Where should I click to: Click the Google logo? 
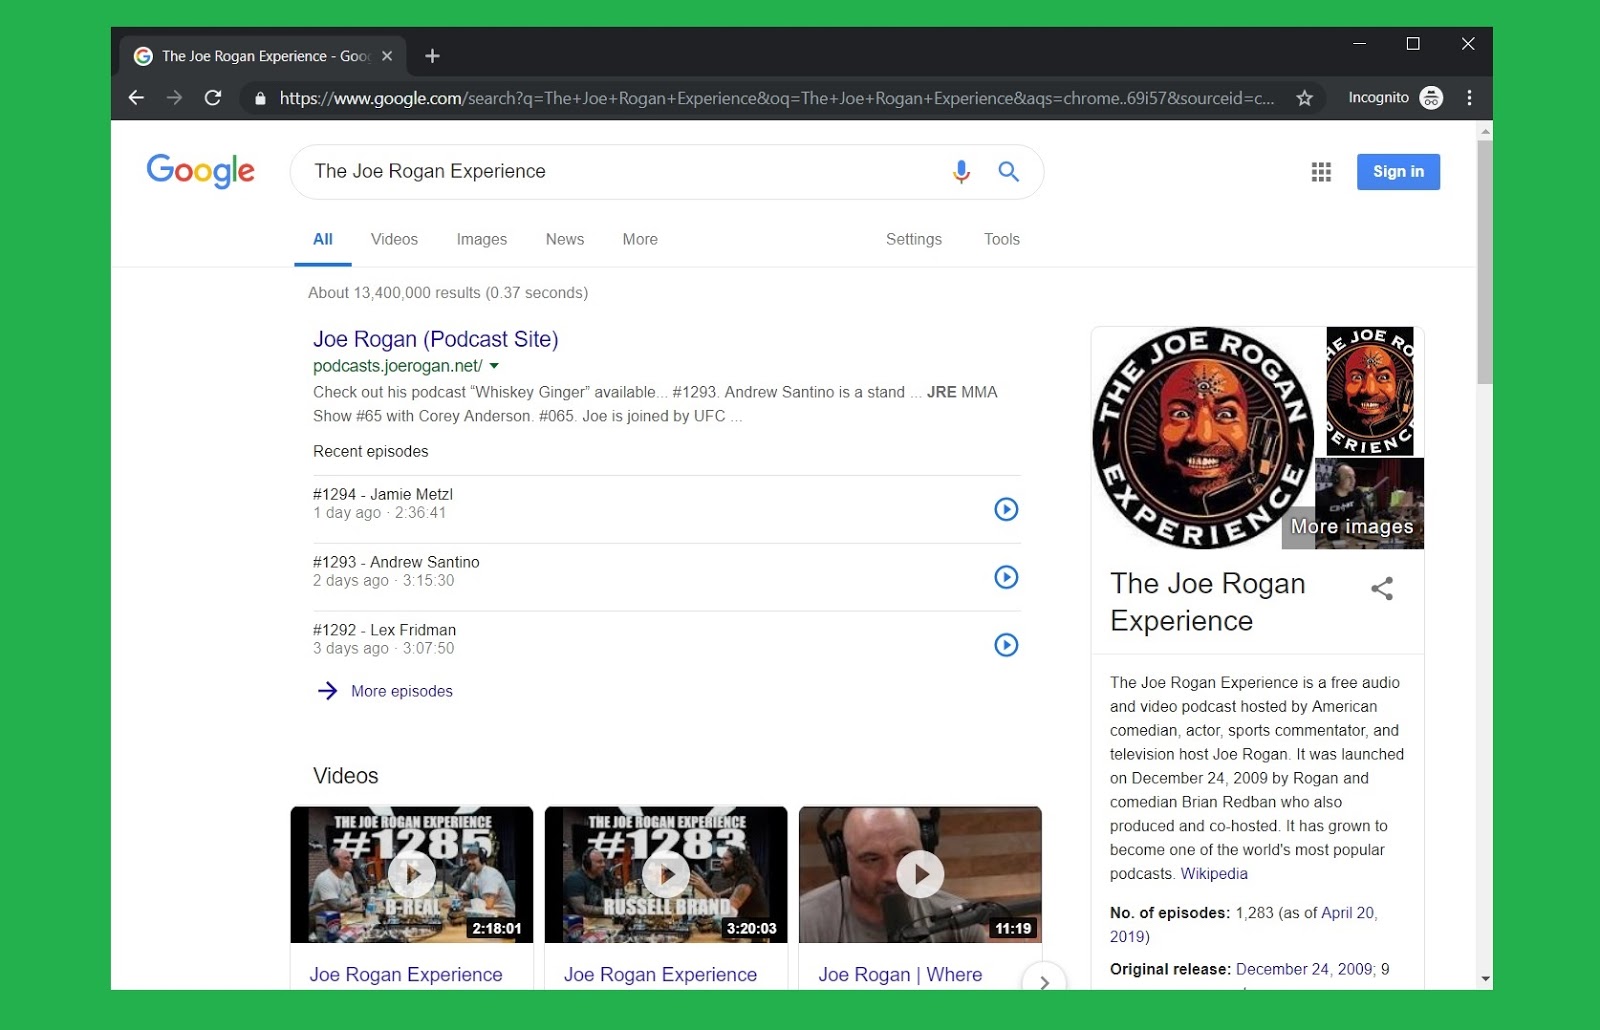pyautogui.click(x=200, y=171)
